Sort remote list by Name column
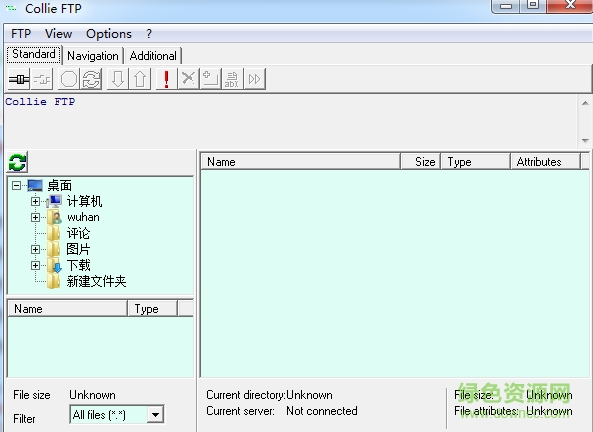The image size is (593, 432). (300, 162)
